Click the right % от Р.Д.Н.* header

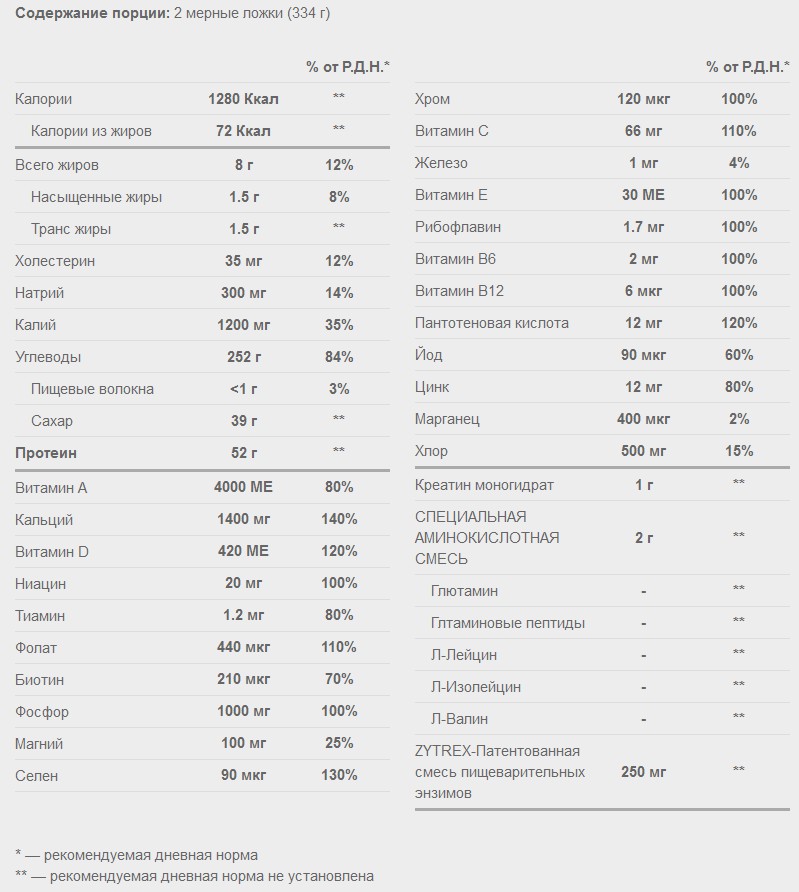748,67
